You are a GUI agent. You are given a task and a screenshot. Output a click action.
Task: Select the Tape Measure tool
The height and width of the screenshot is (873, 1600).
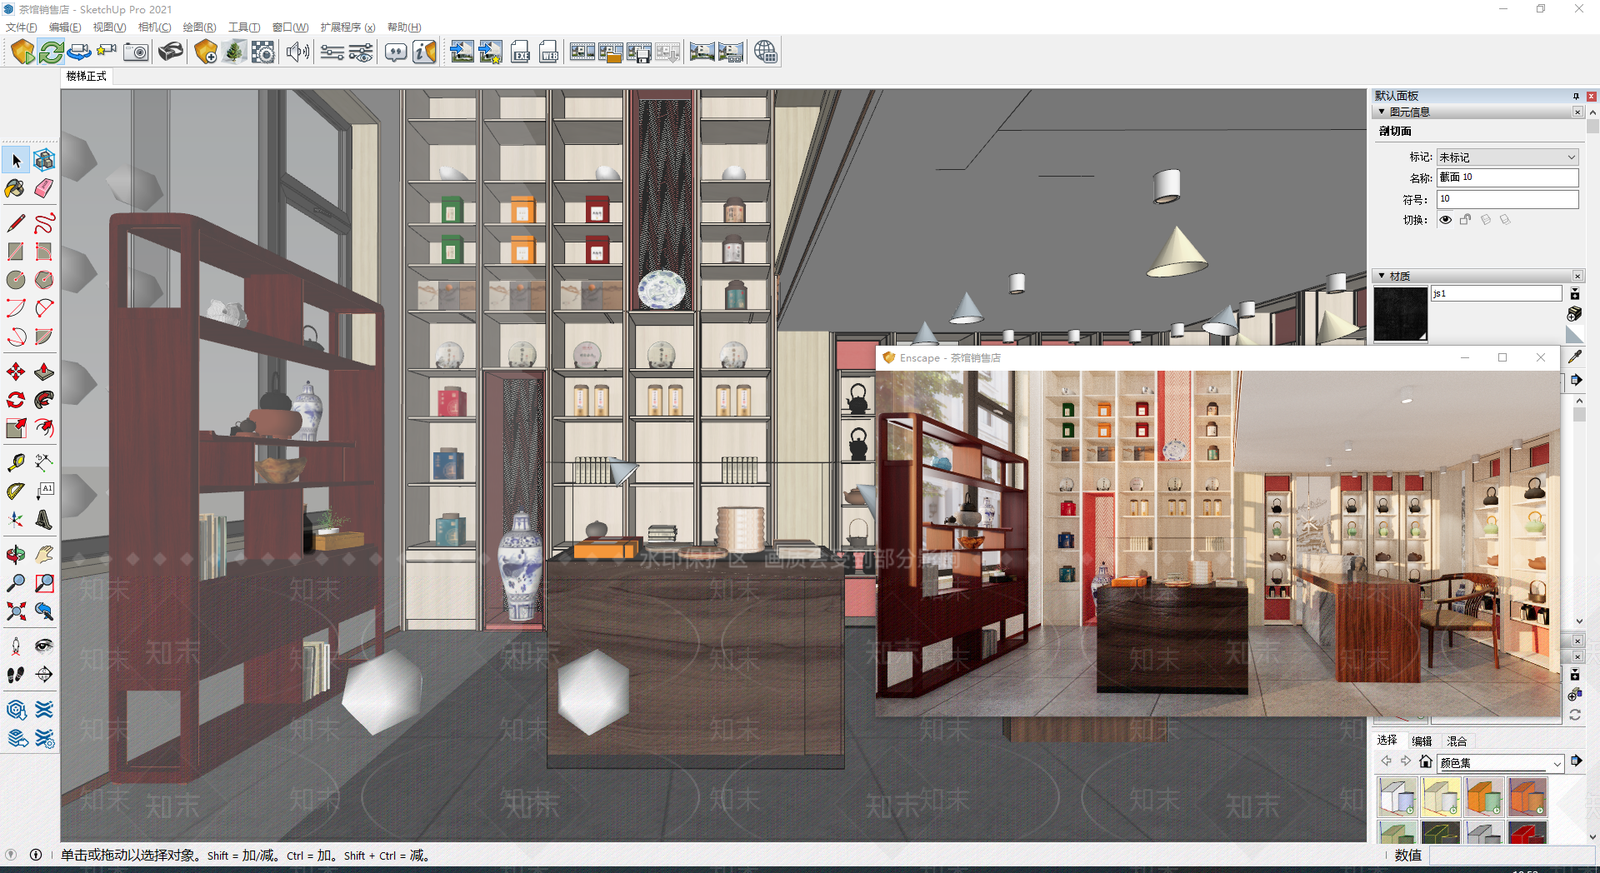(16, 463)
